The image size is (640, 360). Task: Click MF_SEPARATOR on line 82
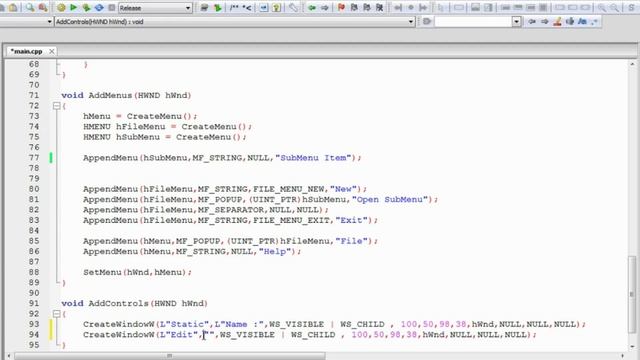click(231, 210)
